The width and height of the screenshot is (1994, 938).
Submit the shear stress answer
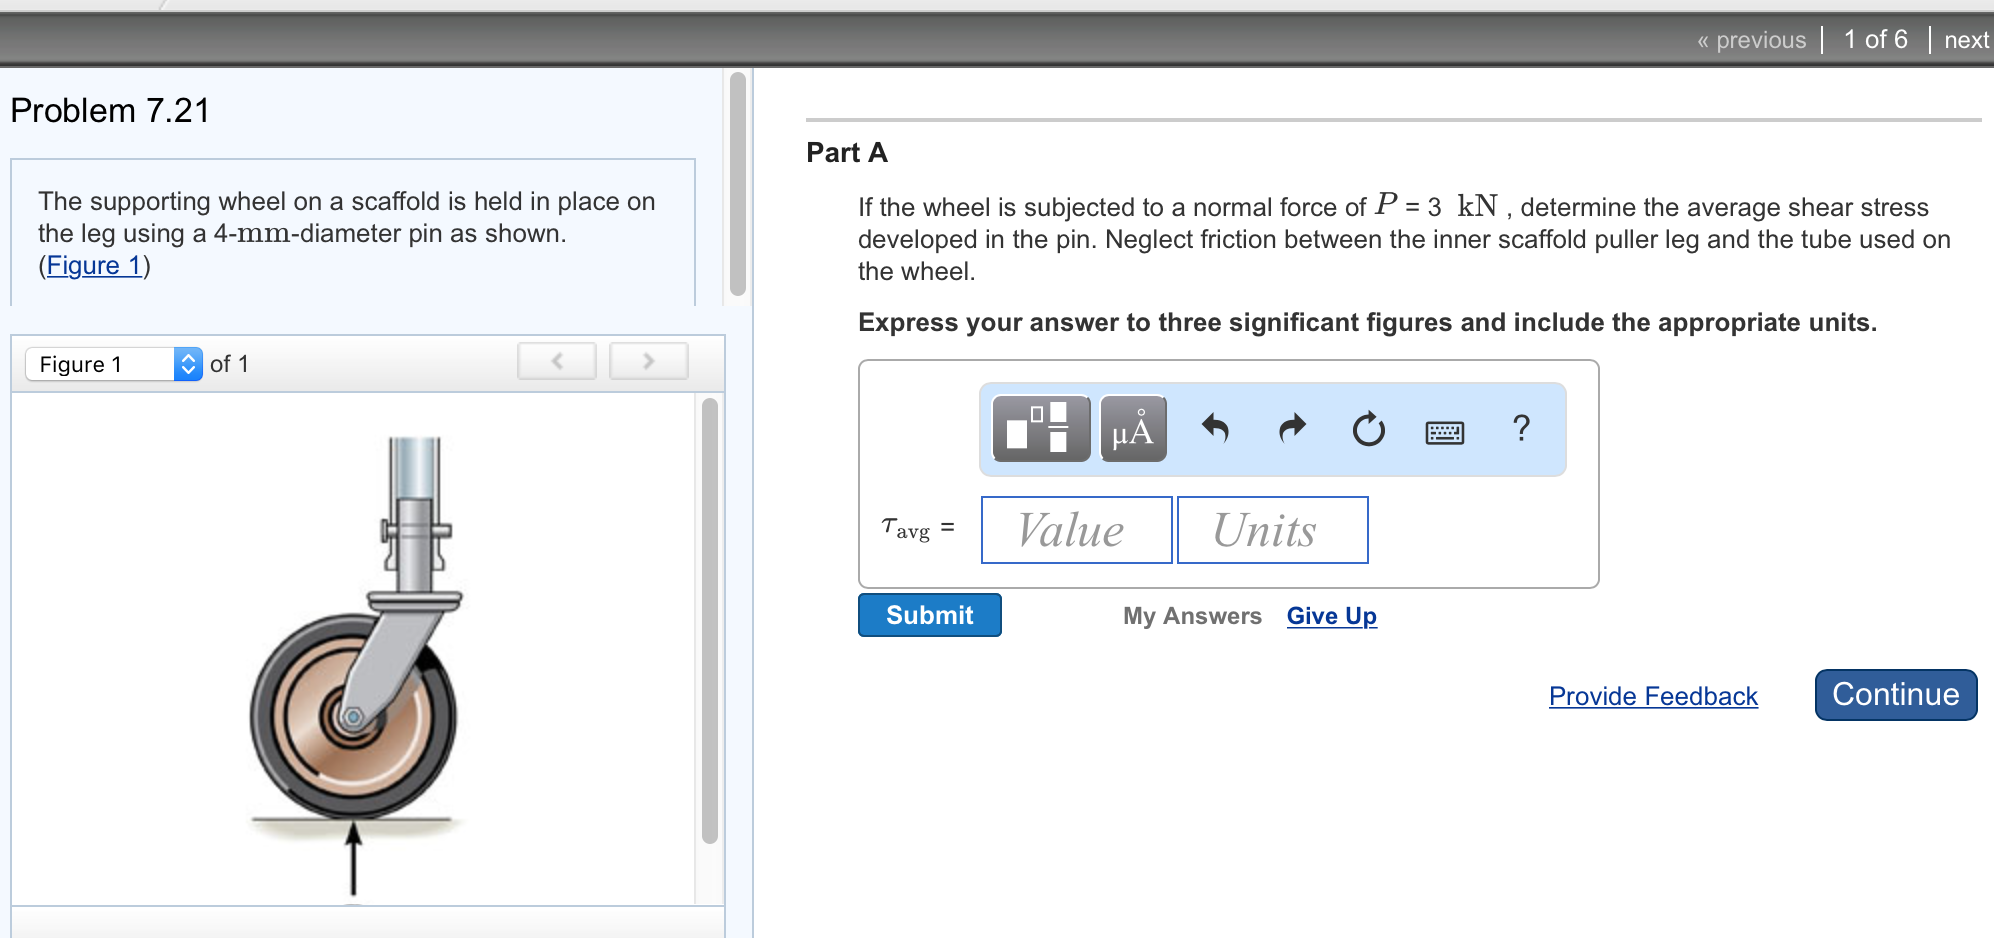tap(928, 615)
